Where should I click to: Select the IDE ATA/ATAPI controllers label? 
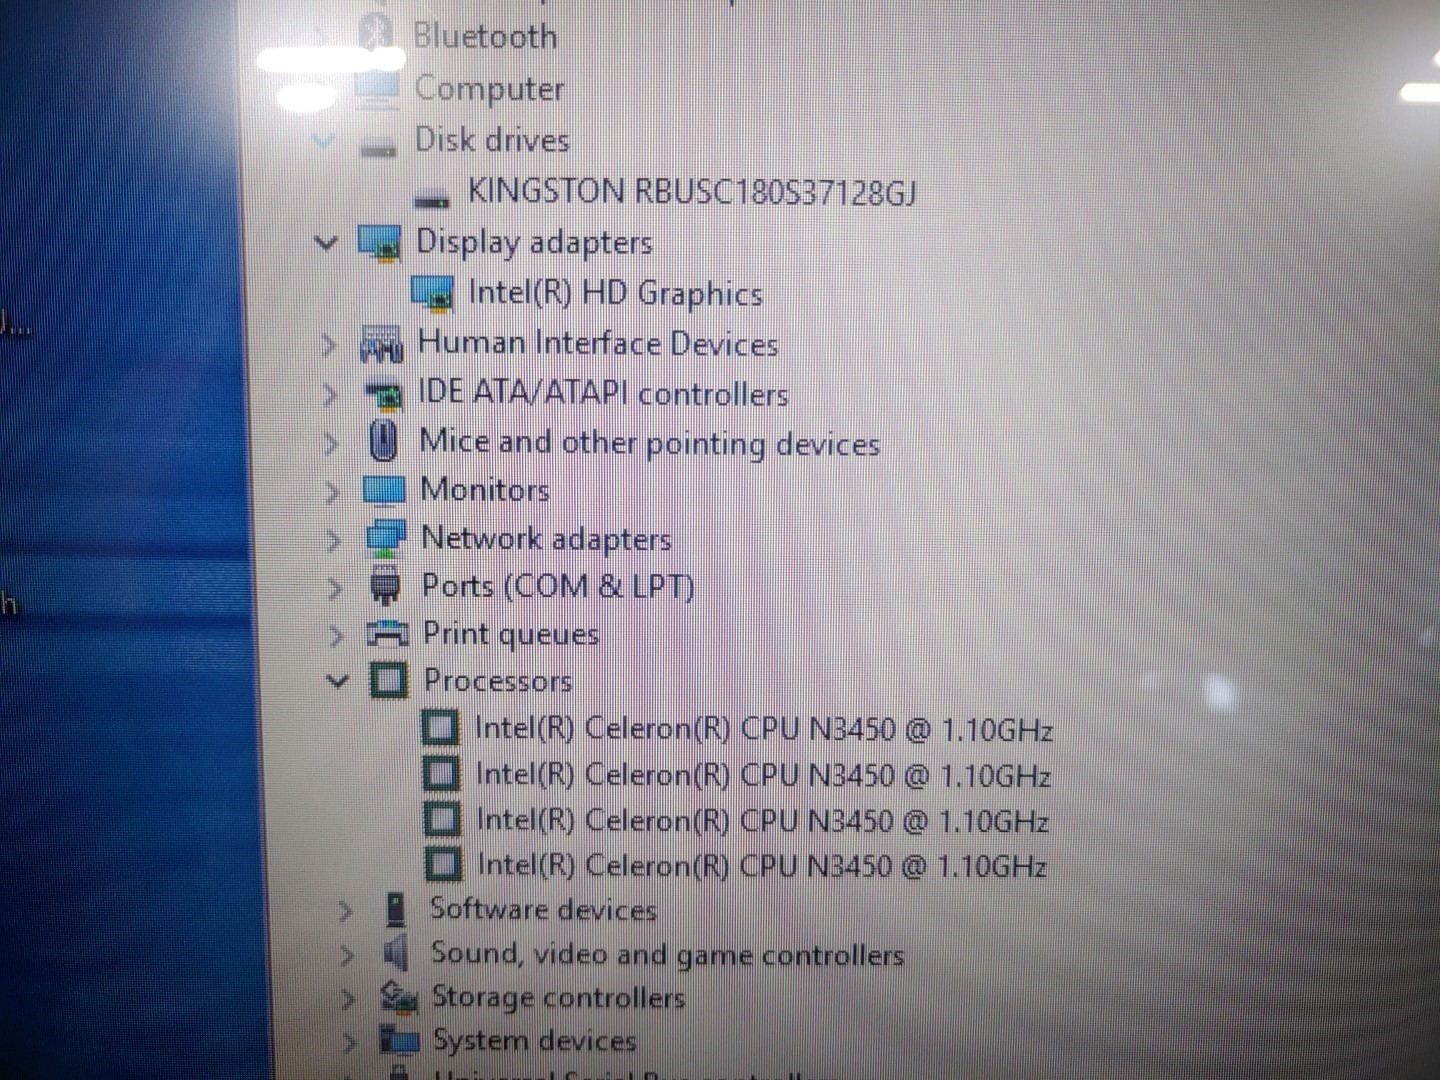pyautogui.click(x=603, y=393)
